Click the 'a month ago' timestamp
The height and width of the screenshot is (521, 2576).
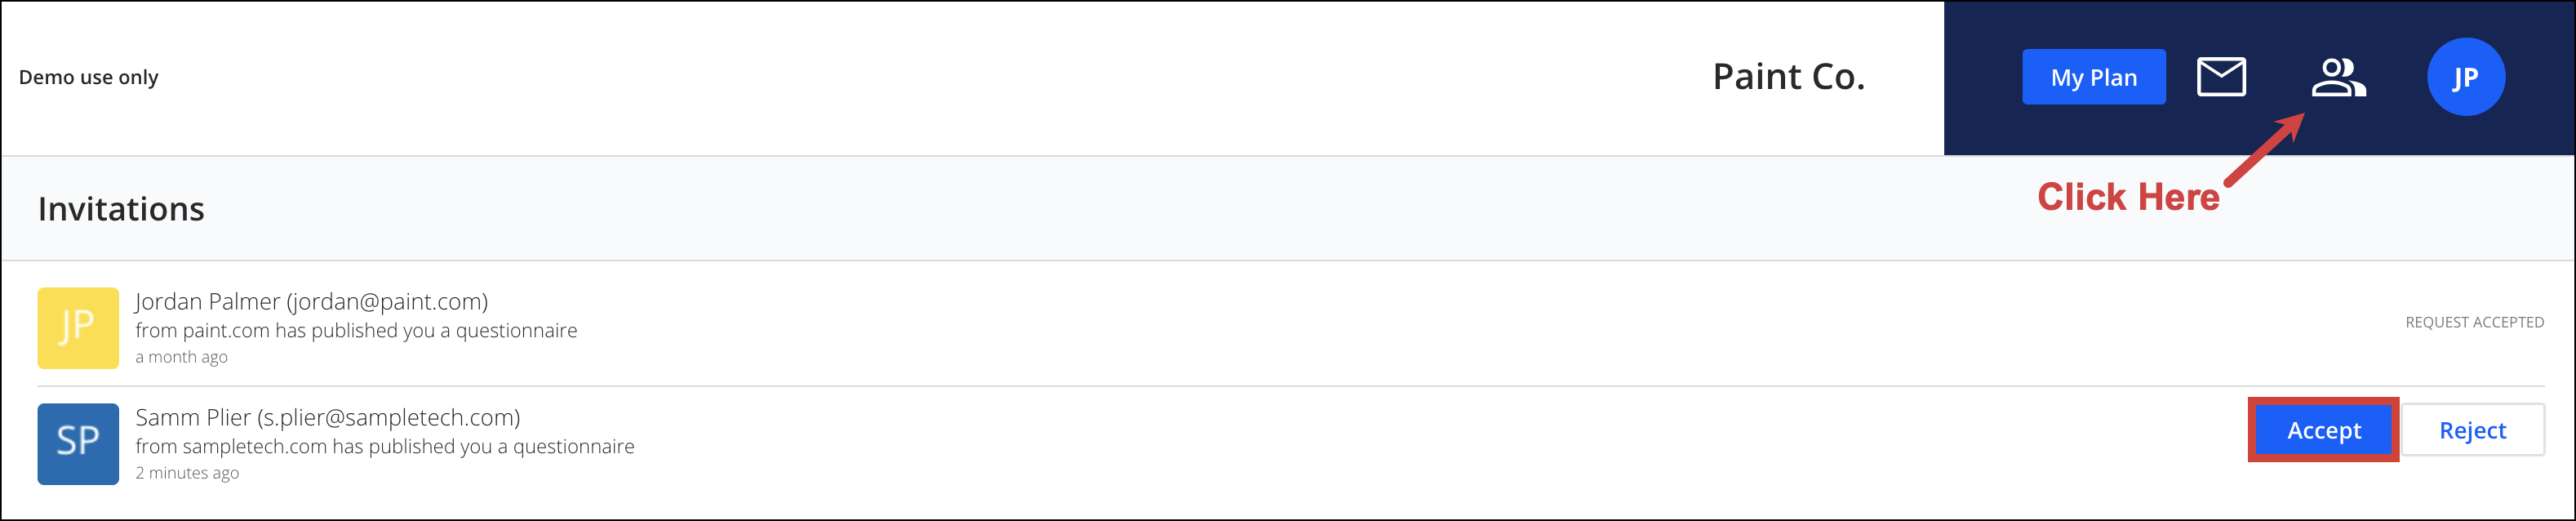click(x=181, y=357)
